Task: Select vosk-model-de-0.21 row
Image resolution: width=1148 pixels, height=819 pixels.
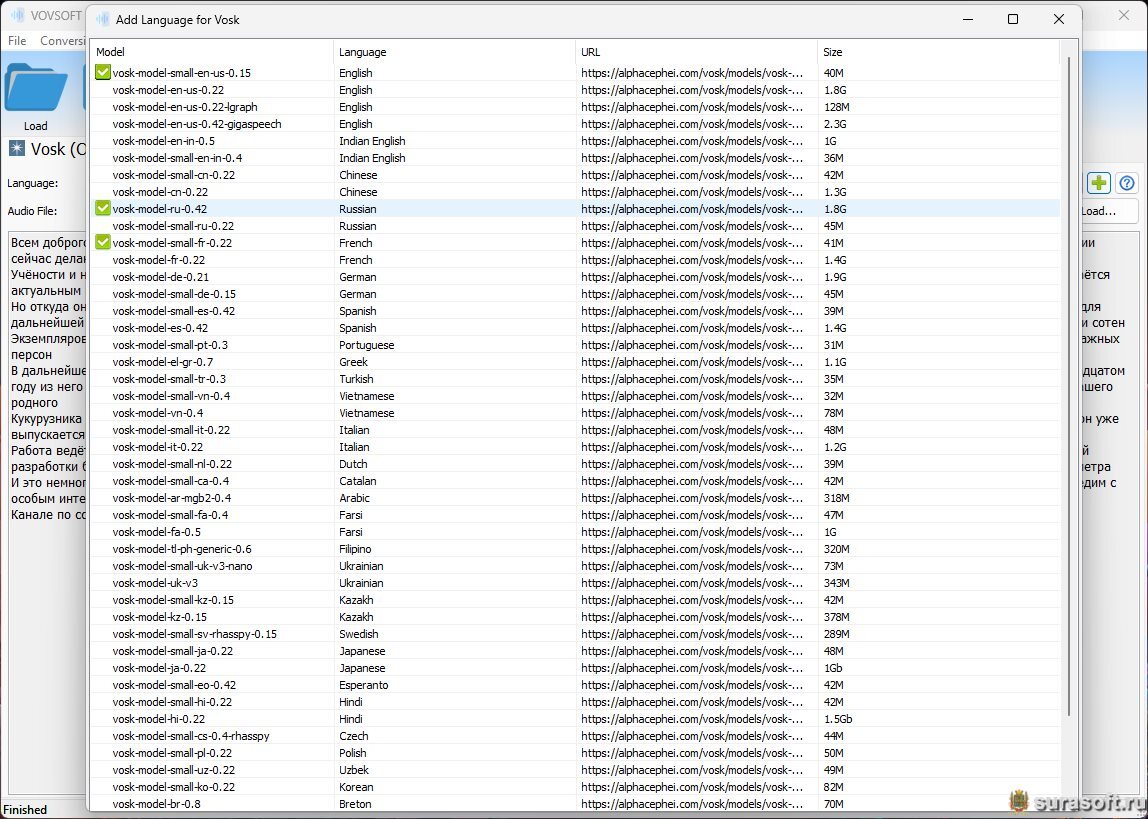Action: (x=575, y=277)
